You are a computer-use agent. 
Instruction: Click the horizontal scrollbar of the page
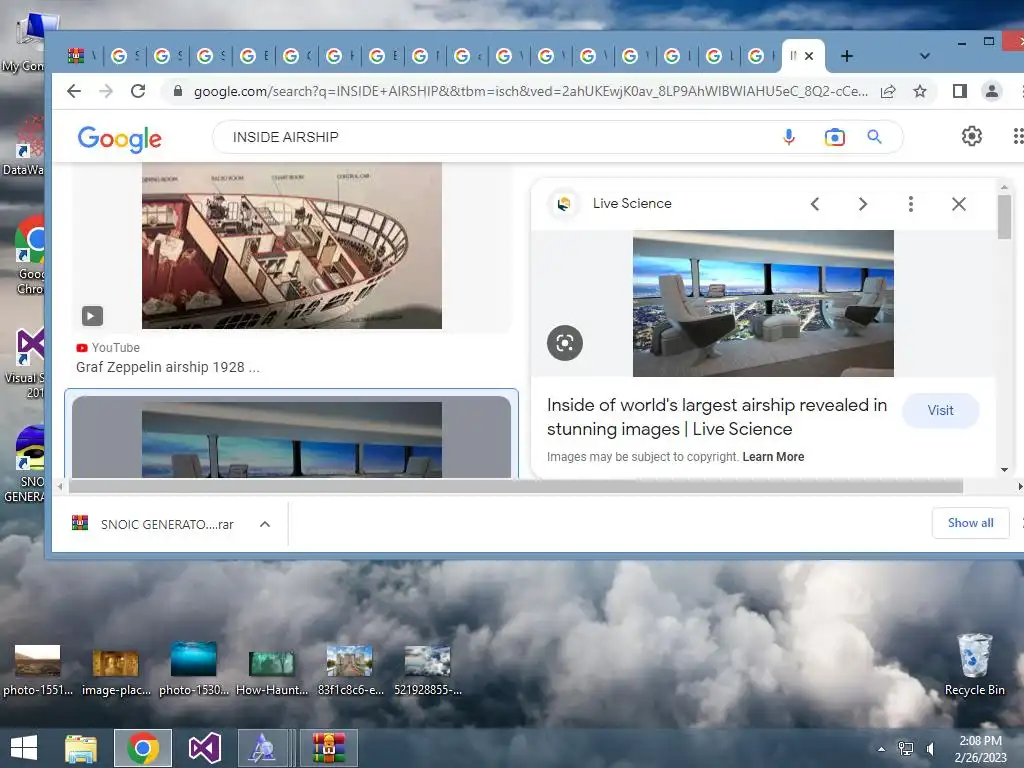(516, 487)
